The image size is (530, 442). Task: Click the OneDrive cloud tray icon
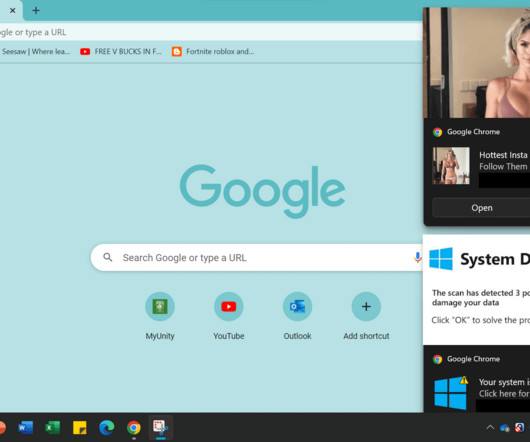click(x=505, y=428)
